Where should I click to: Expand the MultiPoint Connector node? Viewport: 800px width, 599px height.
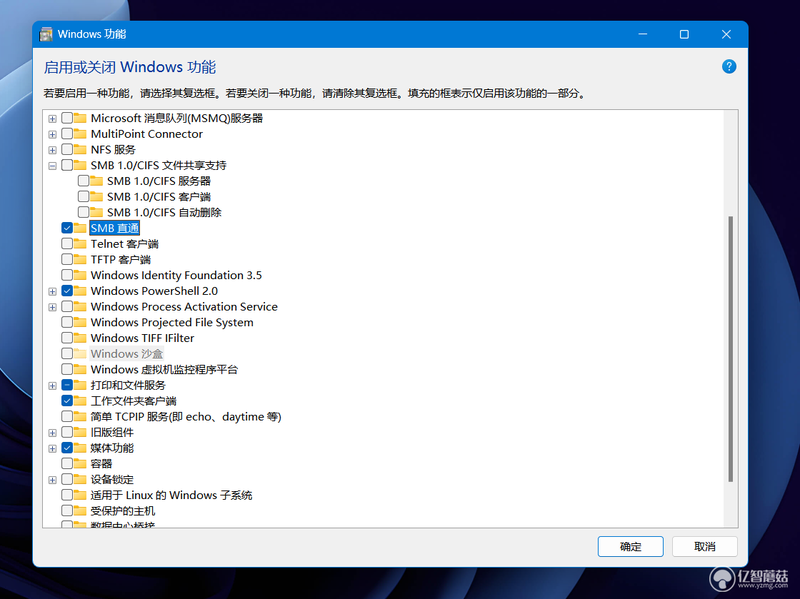[52, 135]
